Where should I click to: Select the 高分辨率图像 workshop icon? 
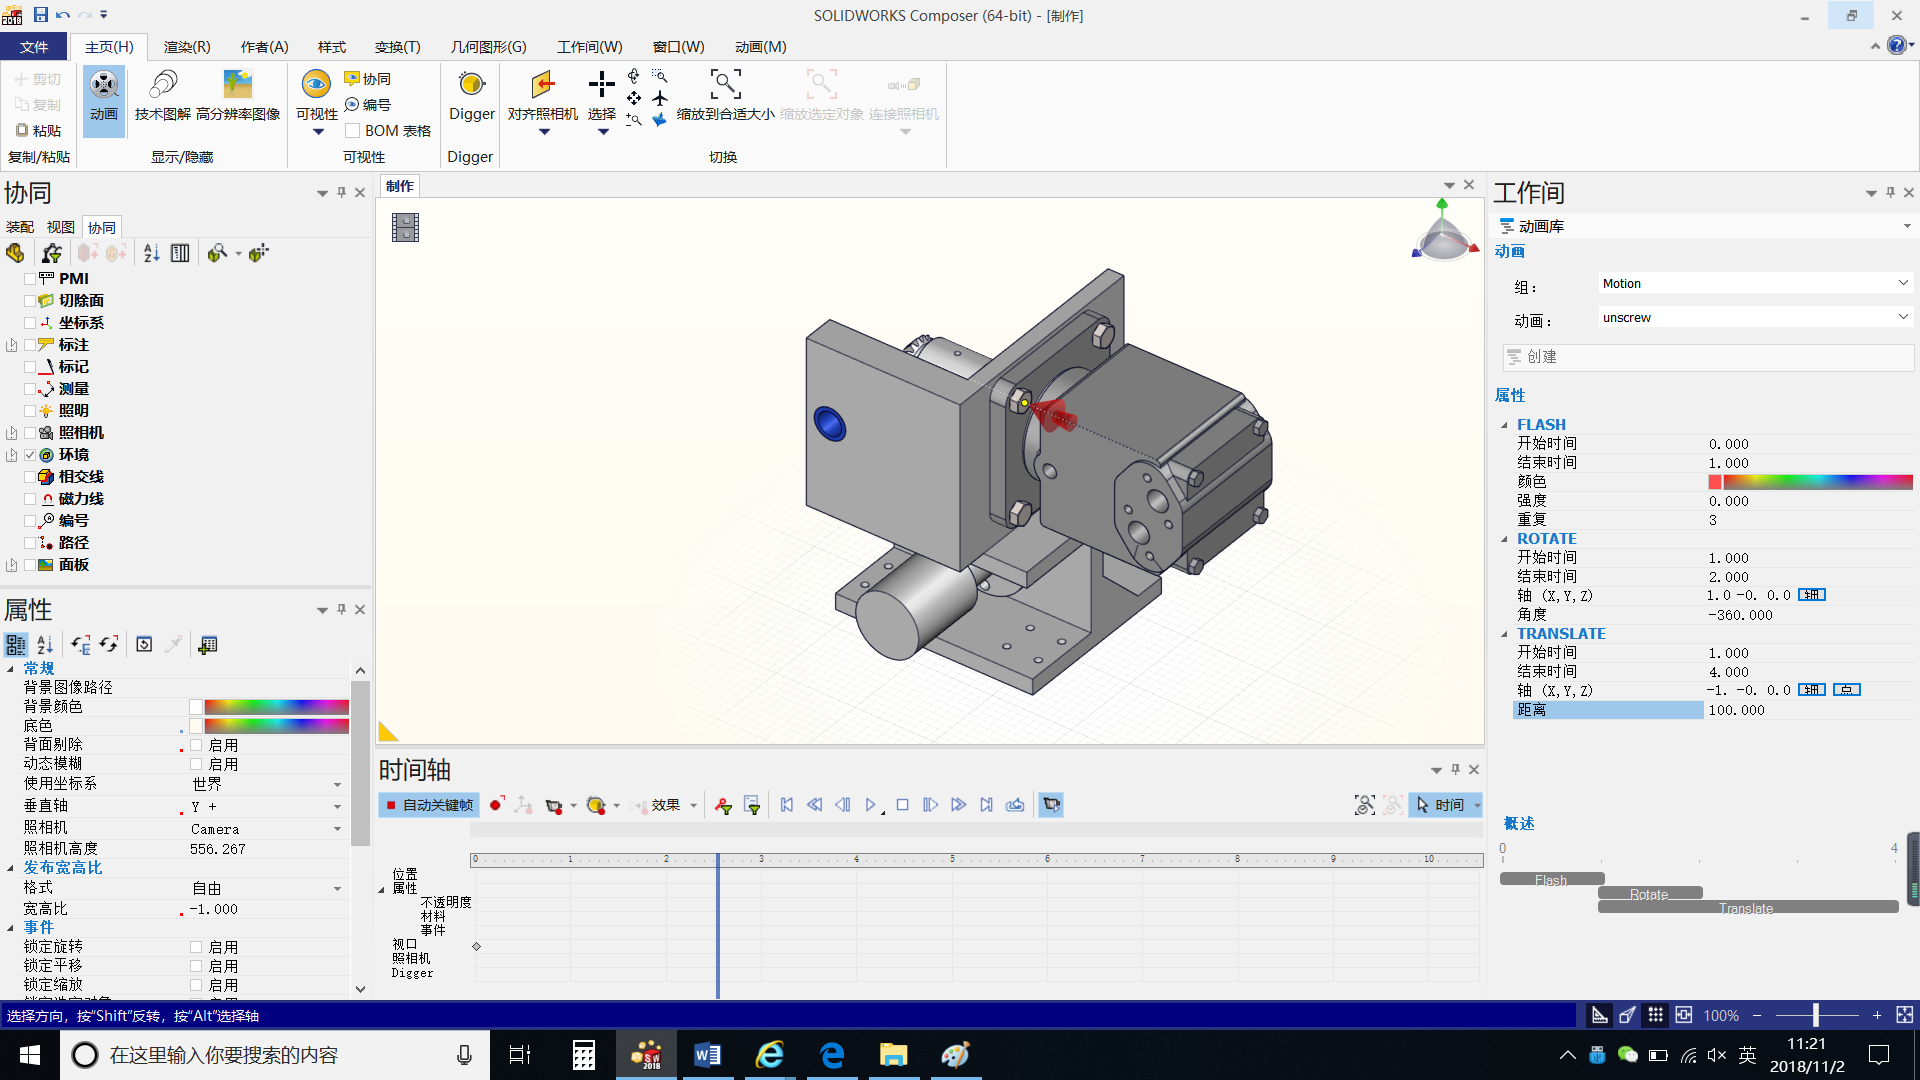(237, 95)
